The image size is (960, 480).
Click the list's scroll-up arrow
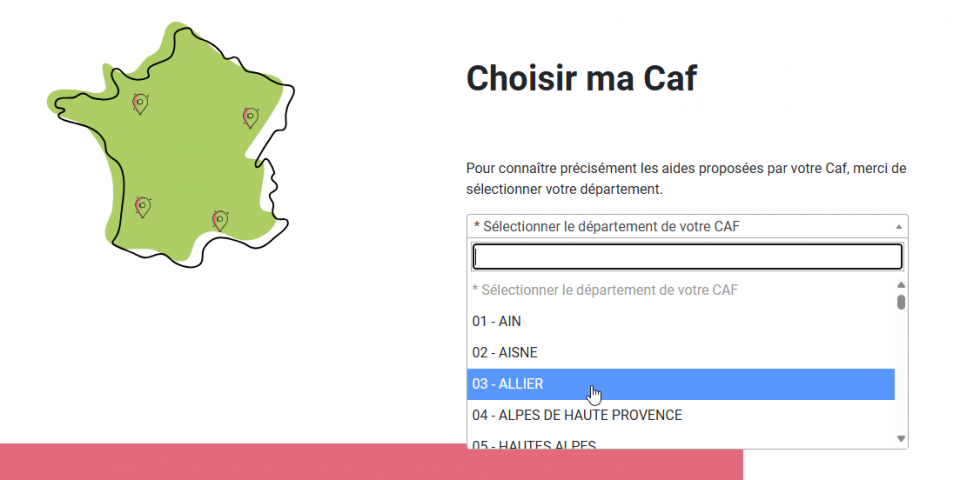[x=901, y=284]
